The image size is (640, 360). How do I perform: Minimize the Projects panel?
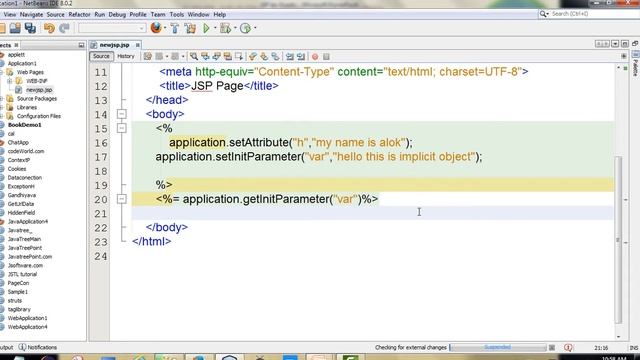coord(81,45)
